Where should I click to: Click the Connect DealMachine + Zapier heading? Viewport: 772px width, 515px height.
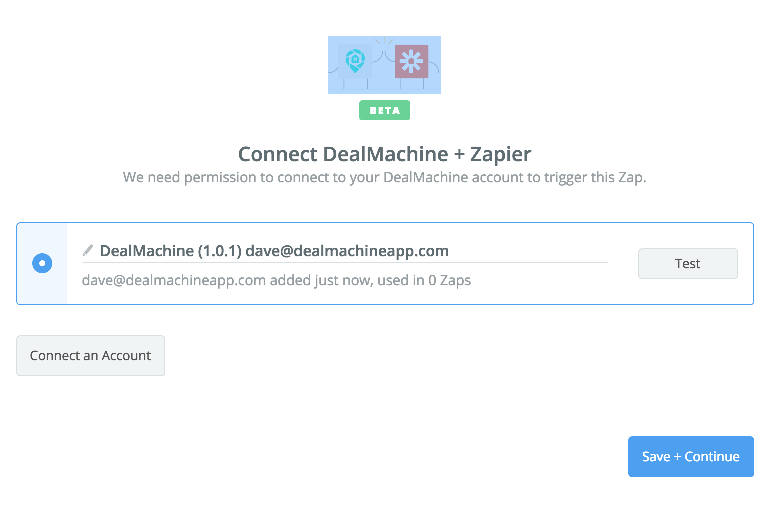(385, 154)
